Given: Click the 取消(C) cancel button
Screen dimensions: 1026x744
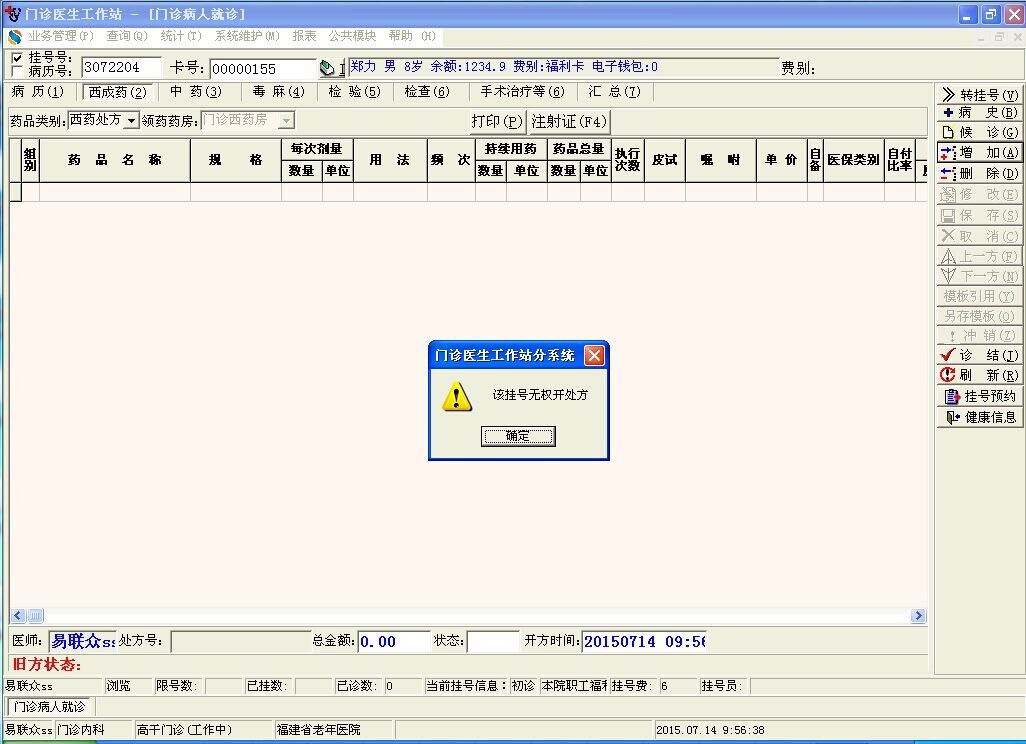Looking at the screenshot, I should [980, 236].
